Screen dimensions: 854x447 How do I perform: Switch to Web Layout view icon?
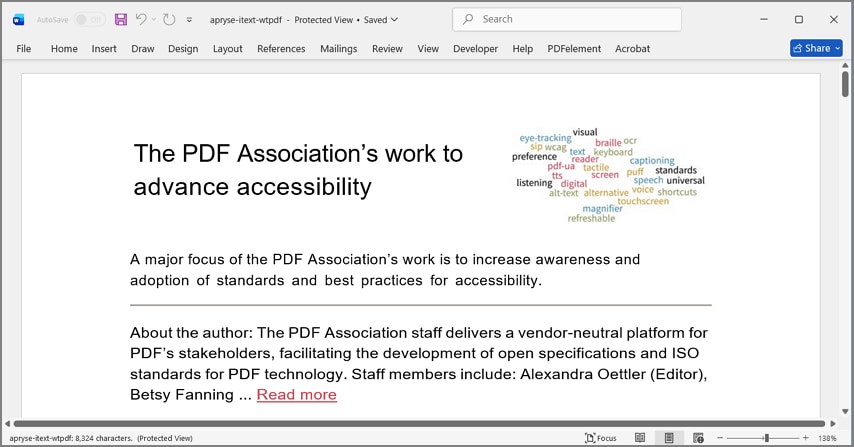tap(698, 438)
